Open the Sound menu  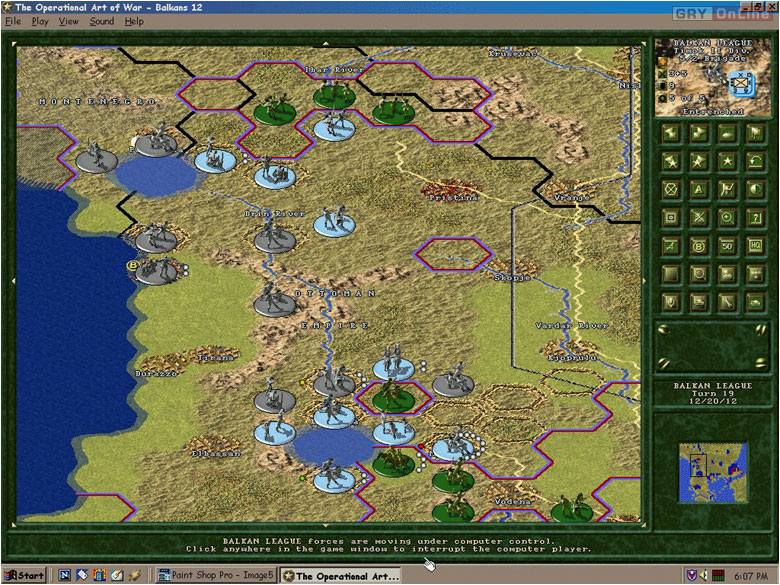101,21
